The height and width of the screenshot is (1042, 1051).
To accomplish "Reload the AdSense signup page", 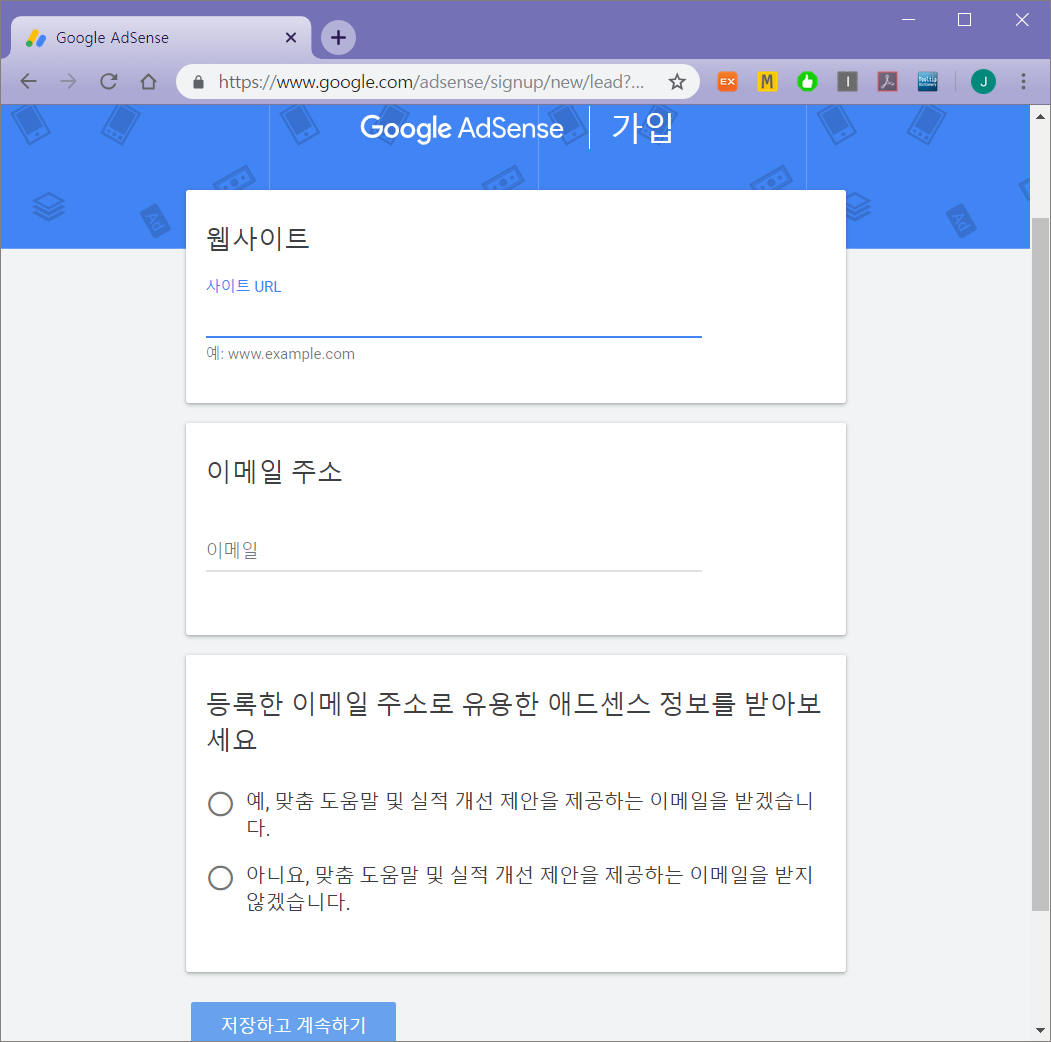I will [x=109, y=82].
